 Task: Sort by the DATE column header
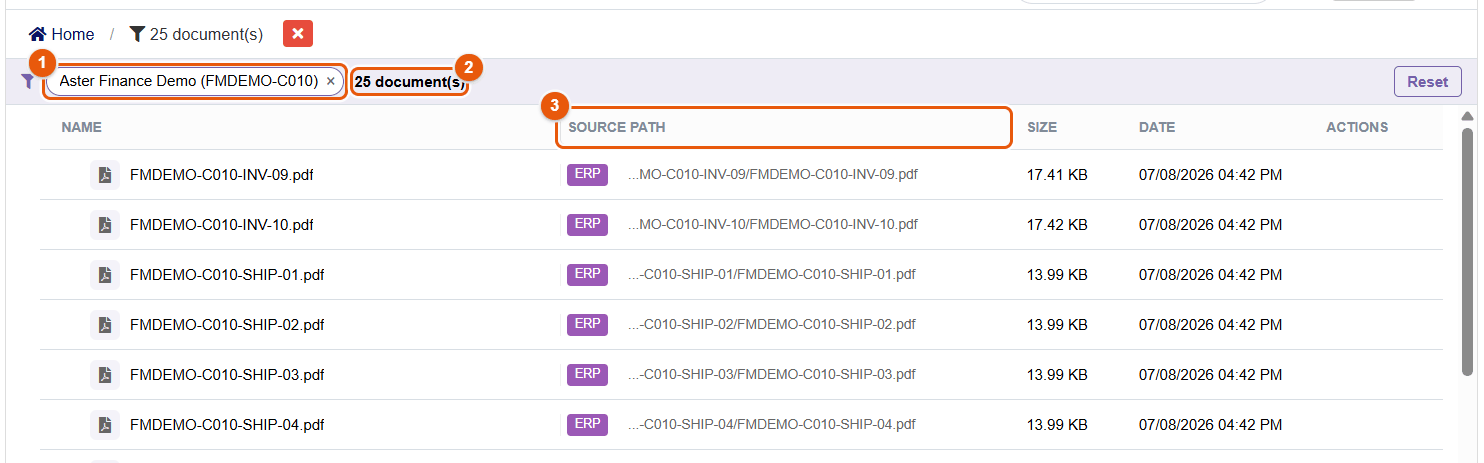coord(1157,128)
